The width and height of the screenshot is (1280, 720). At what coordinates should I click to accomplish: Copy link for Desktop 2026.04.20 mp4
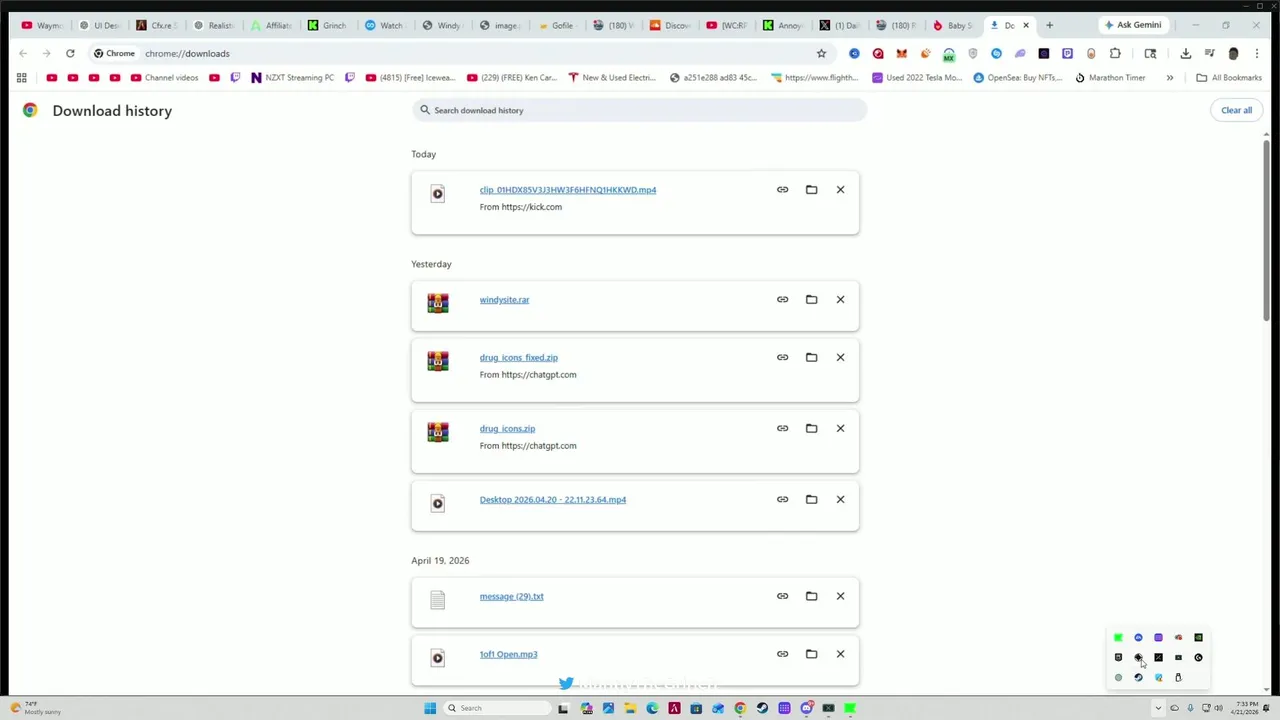pyautogui.click(x=782, y=499)
